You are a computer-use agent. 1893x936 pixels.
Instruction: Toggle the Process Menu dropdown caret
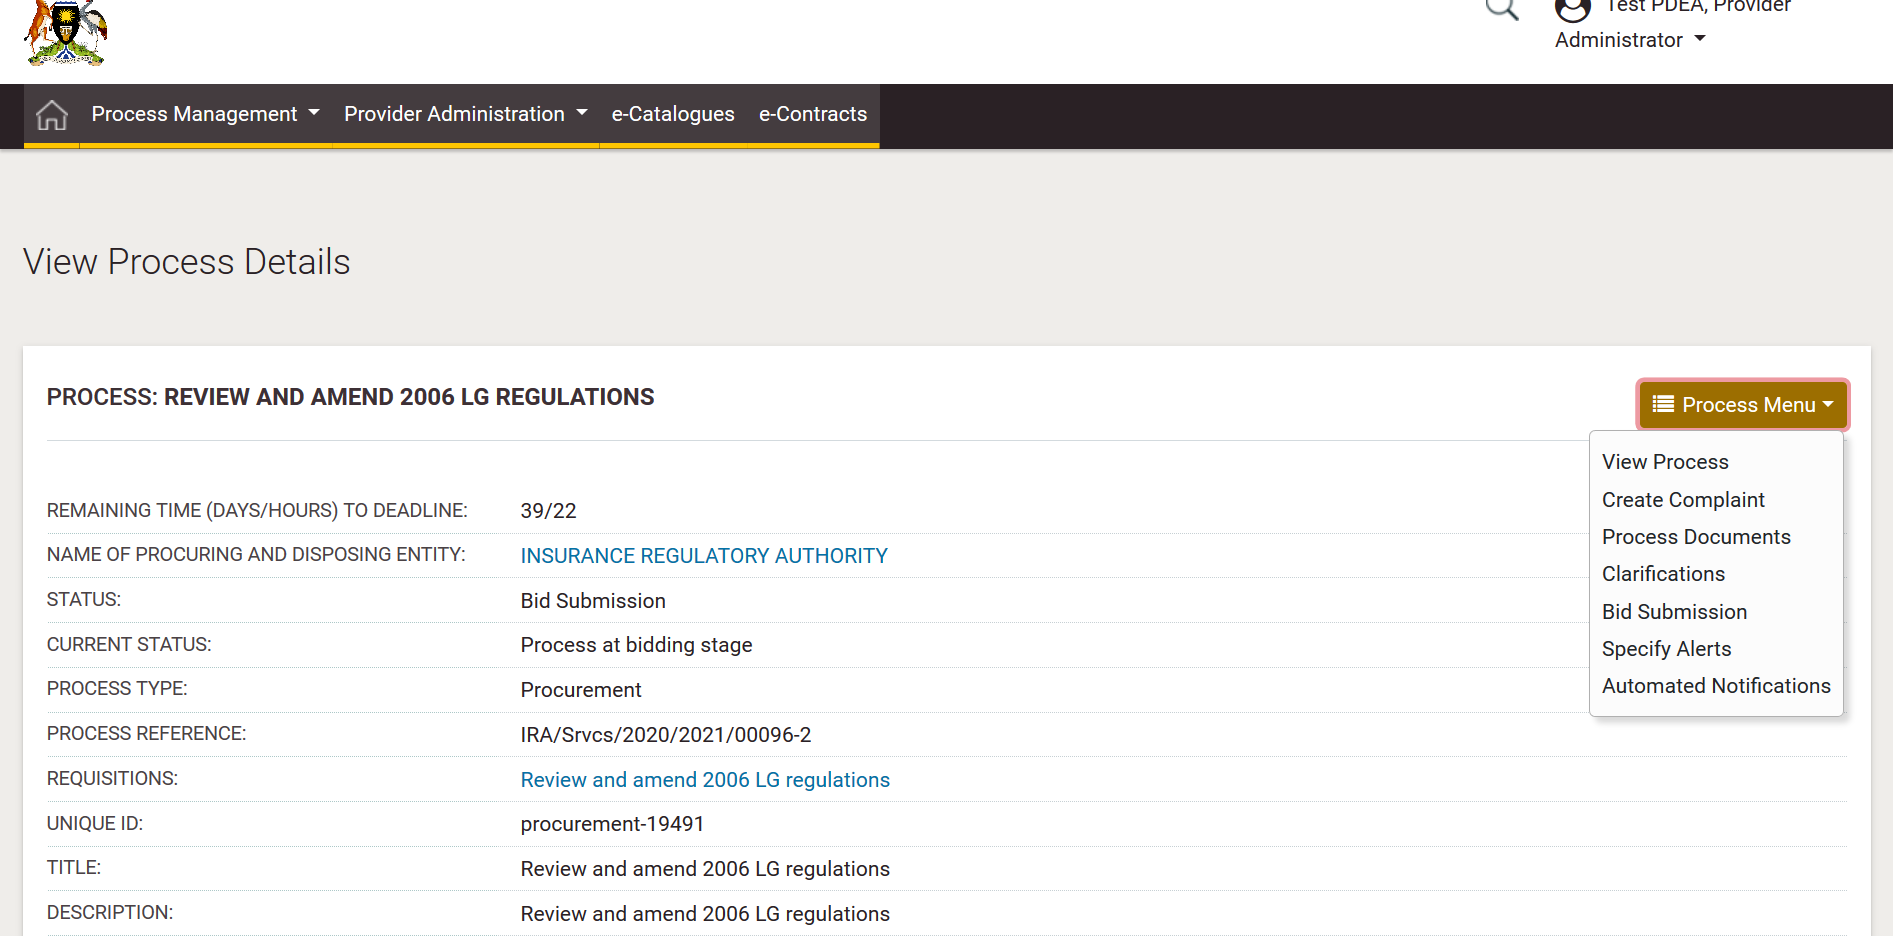(x=1828, y=405)
